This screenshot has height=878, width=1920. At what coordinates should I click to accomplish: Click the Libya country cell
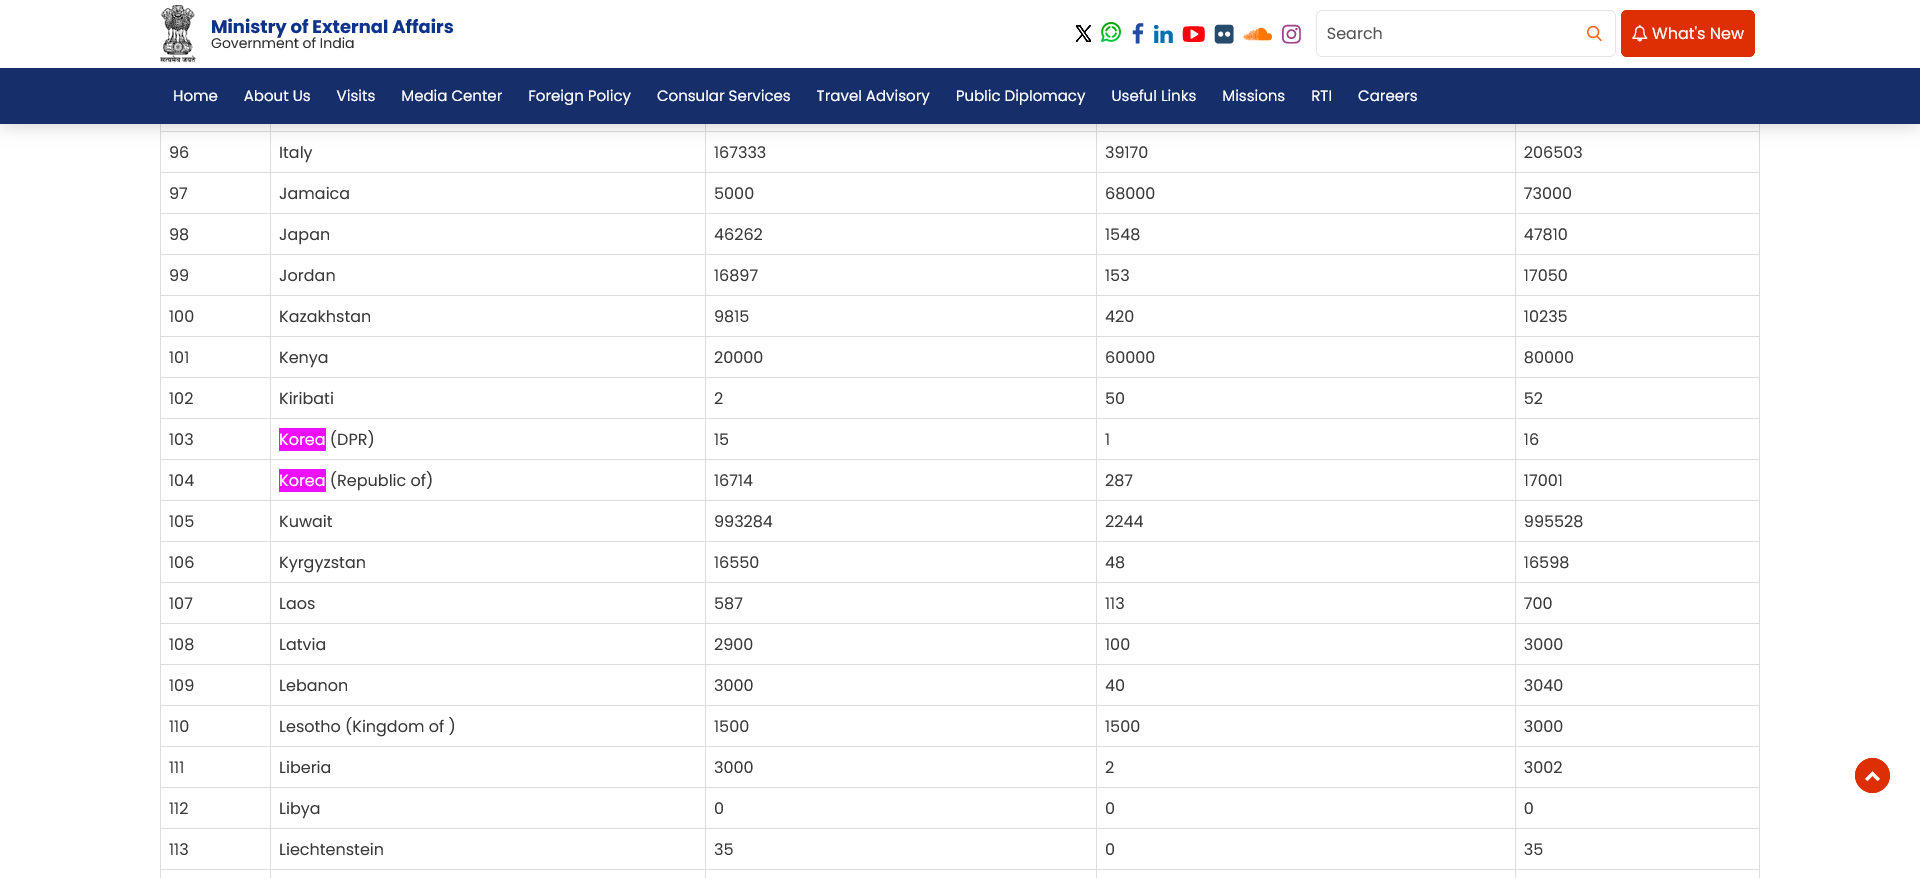(488, 809)
